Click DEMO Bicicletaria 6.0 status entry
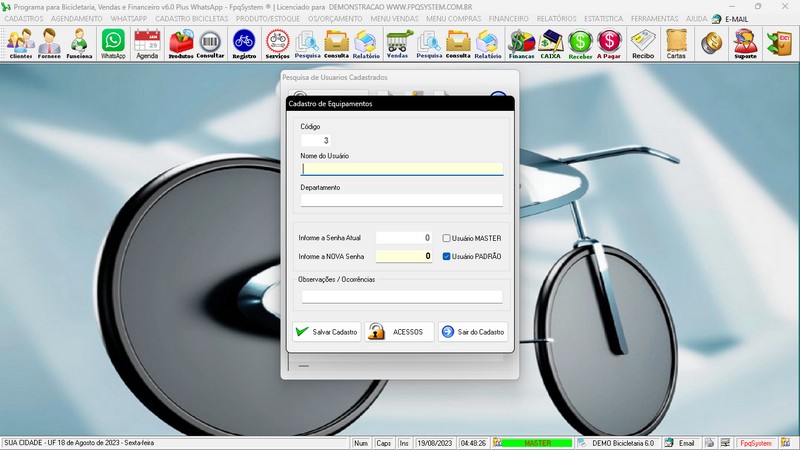The image size is (800, 450). 623,443
